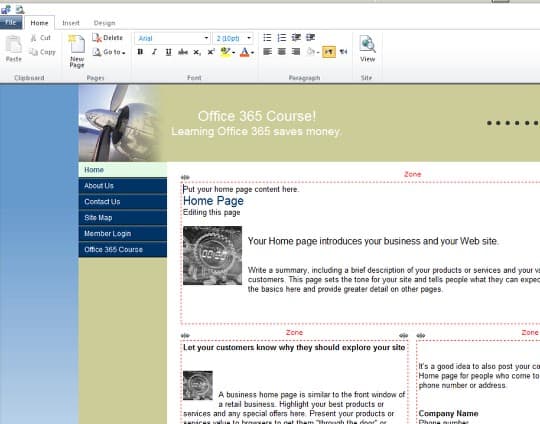The image size is (540, 424).
Task: Toggle Underline formatting
Action: click(x=168, y=52)
